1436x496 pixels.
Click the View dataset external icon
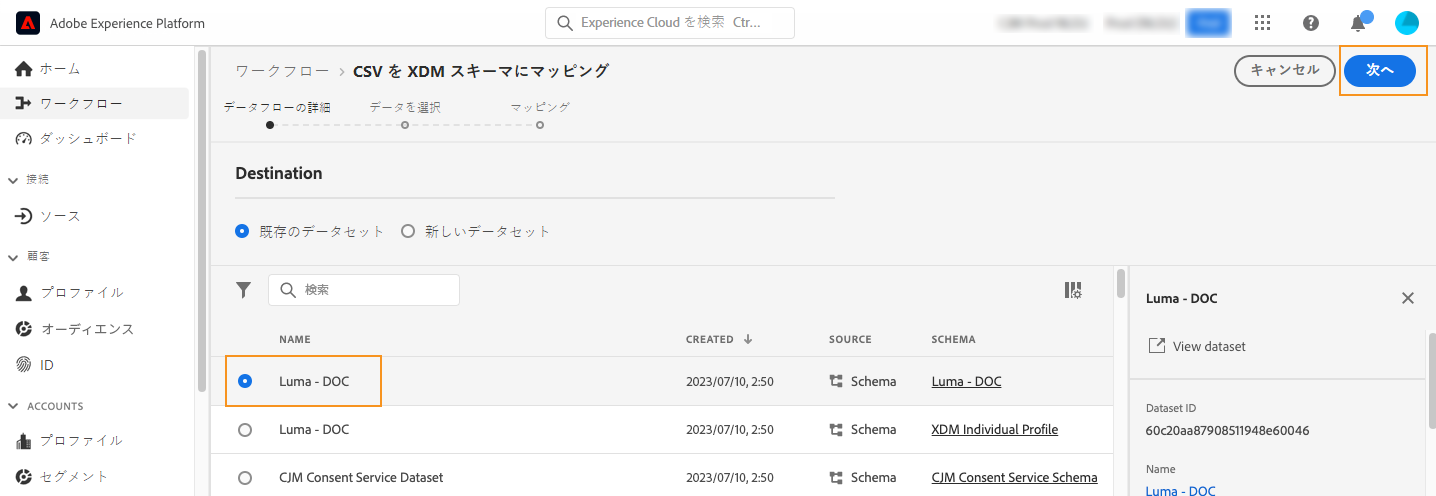click(x=1156, y=346)
